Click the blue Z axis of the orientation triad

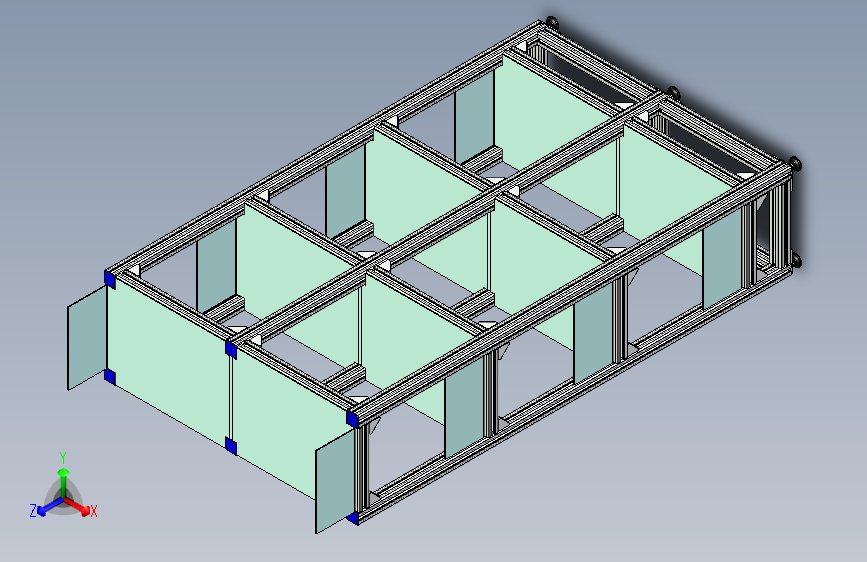(x=50, y=506)
